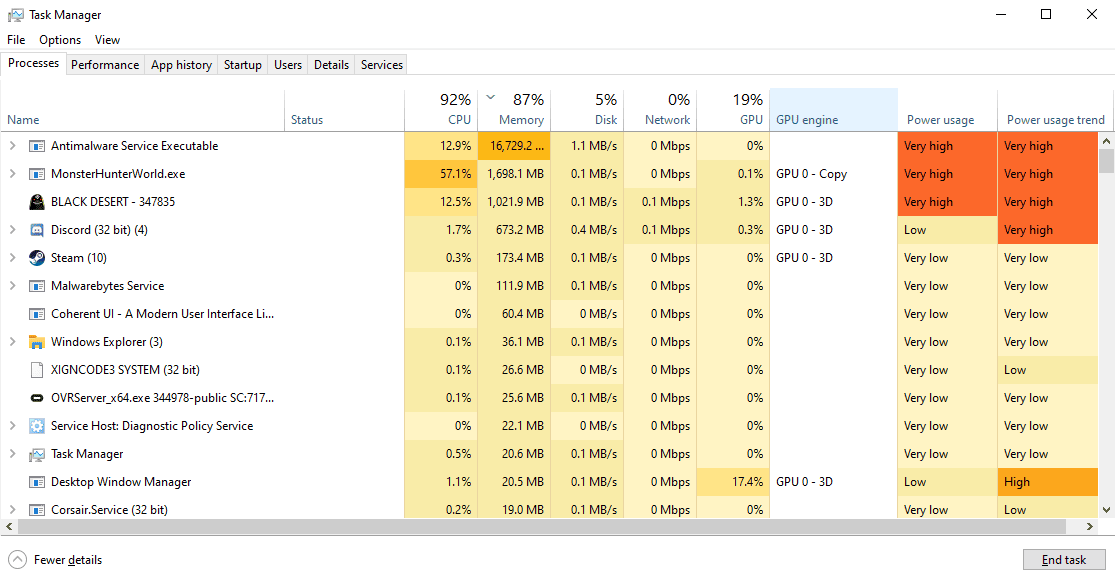Image resolution: width=1115 pixels, height=582 pixels.
Task: Expand the Discord (32 bit) group
Action: (x=14, y=229)
